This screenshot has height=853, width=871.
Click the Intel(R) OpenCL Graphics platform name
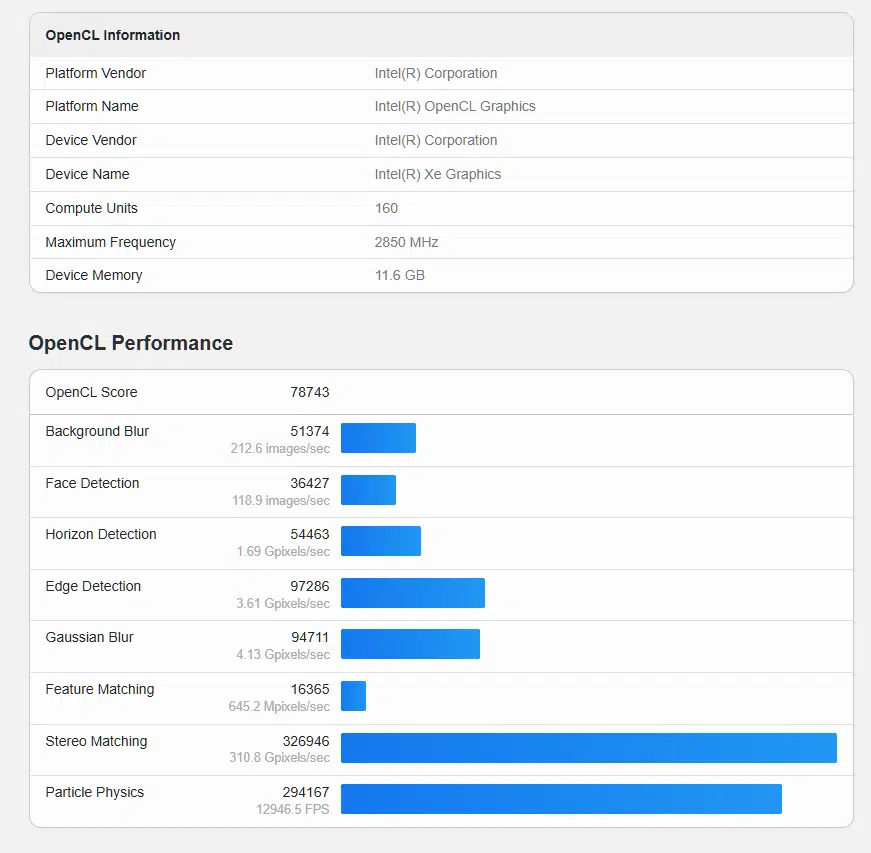455,106
